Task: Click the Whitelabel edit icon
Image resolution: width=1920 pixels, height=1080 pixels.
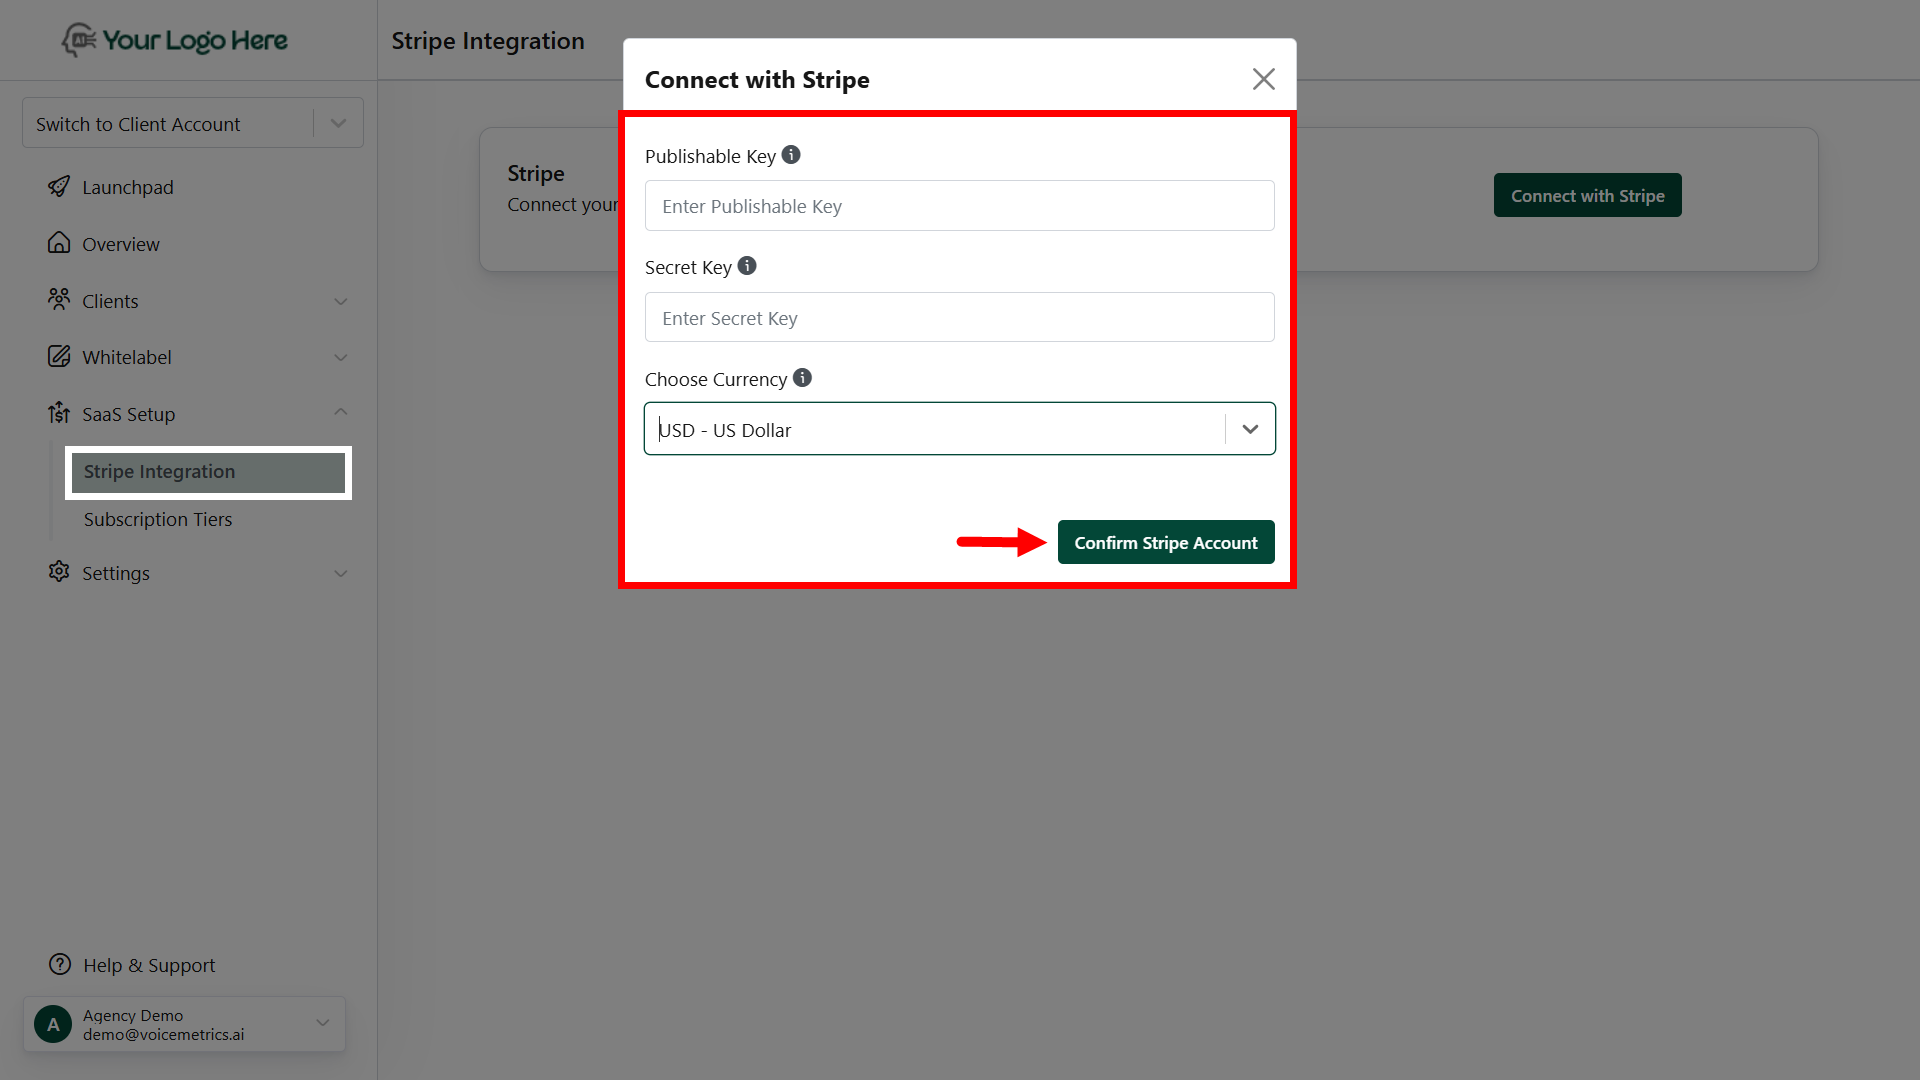Action: [x=59, y=356]
